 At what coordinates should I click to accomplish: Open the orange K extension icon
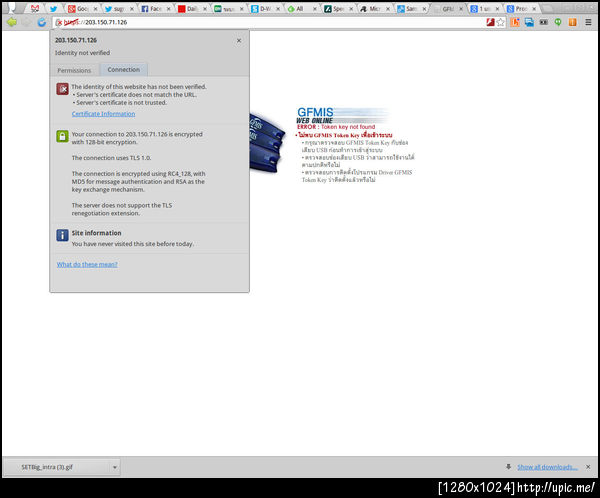[515, 22]
